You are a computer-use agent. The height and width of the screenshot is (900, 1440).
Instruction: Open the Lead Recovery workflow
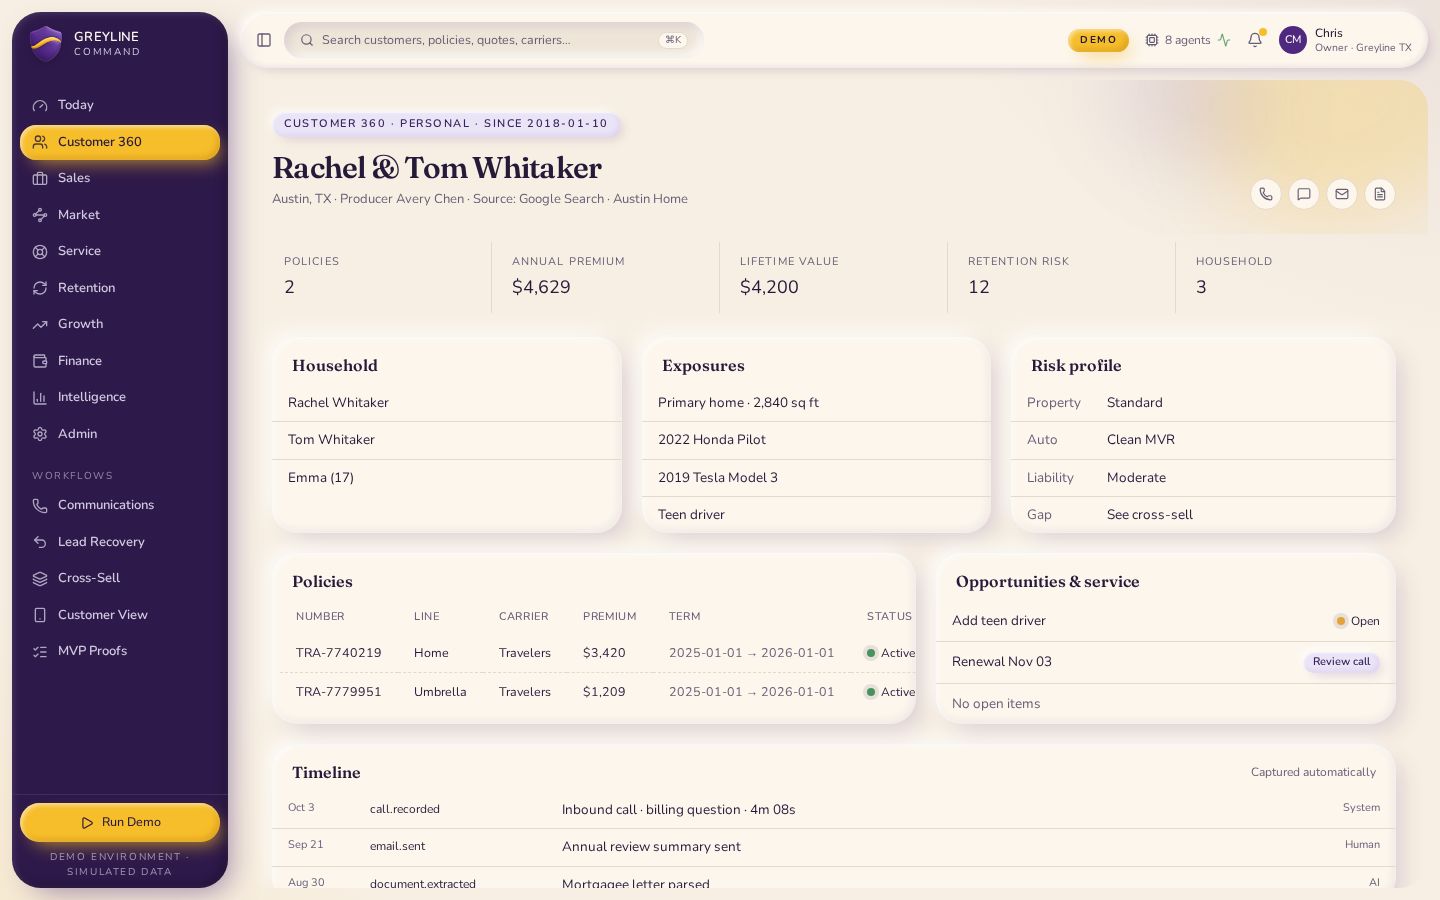coord(120,542)
